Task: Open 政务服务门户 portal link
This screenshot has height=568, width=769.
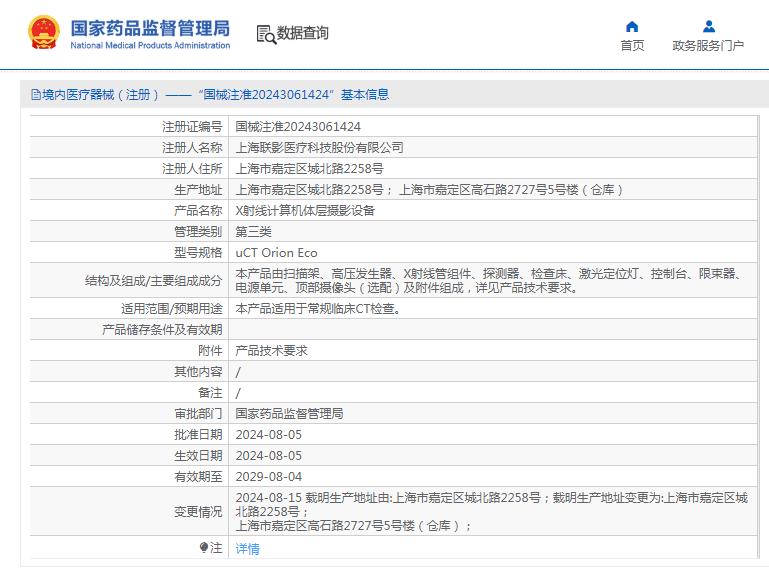Action: point(708,46)
